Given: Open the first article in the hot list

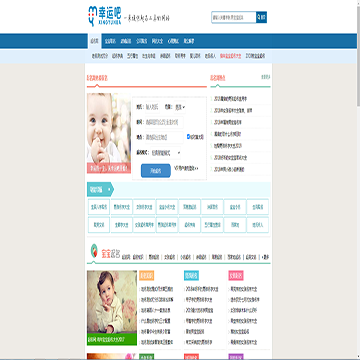Looking at the screenshot, I should (230, 99).
